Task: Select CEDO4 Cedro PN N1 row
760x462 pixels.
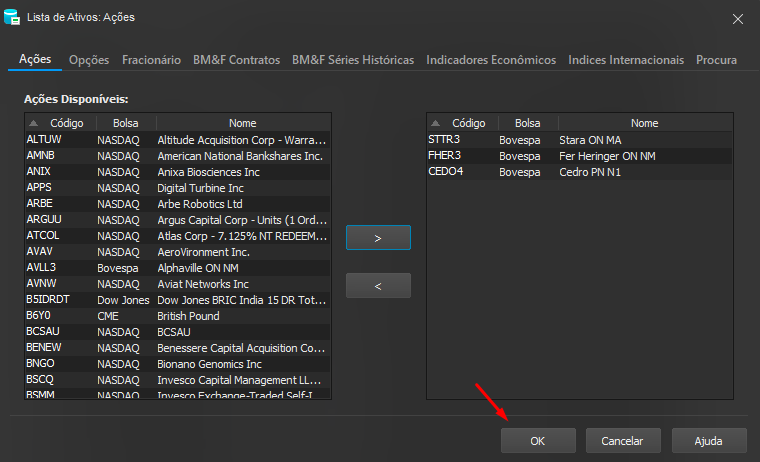Action: (580, 172)
